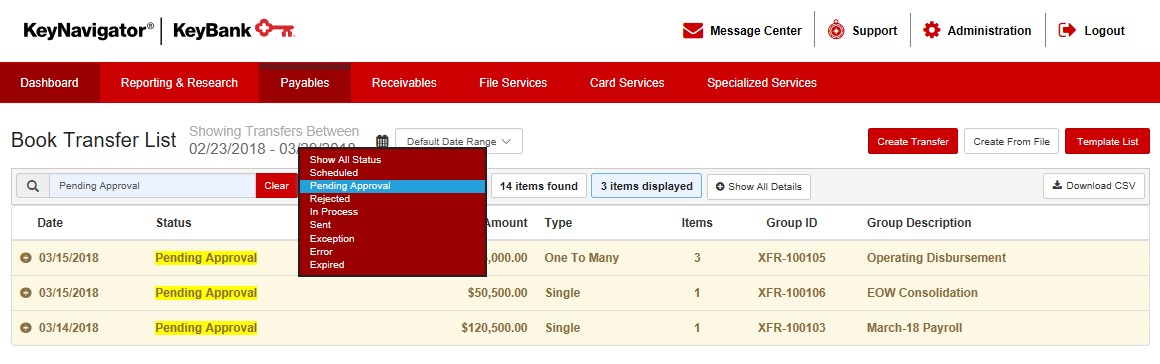This screenshot has height=364, width=1160.
Task: Clear the search filter
Action: pyautogui.click(x=277, y=186)
